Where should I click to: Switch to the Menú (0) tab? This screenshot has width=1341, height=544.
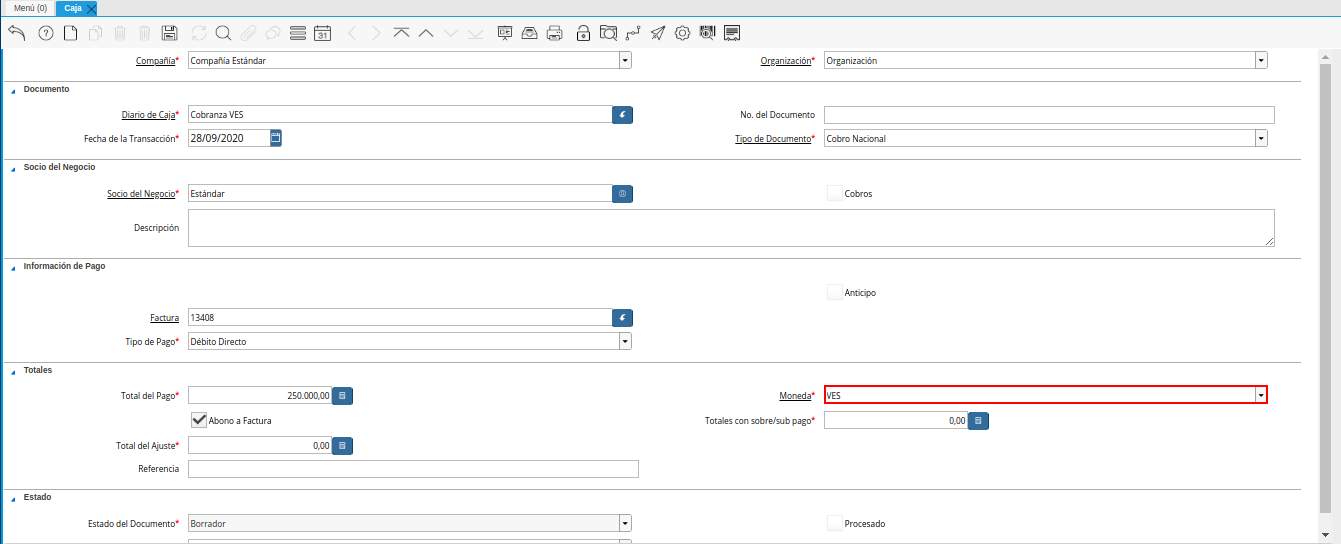click(30, 8)
